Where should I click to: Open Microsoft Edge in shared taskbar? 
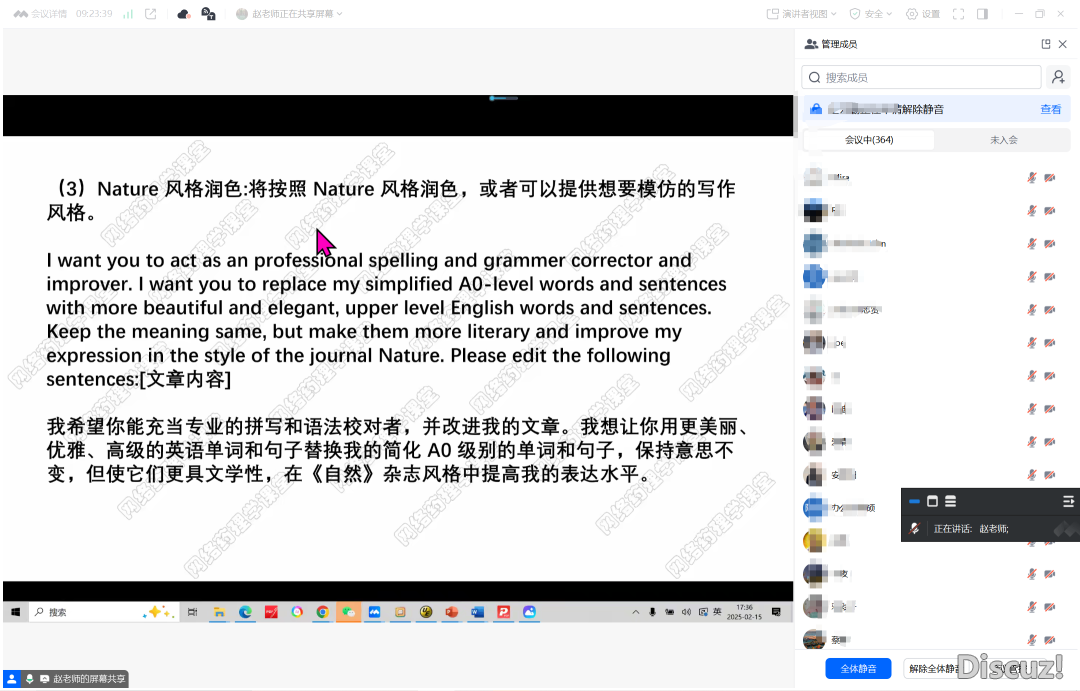[245, 612]
